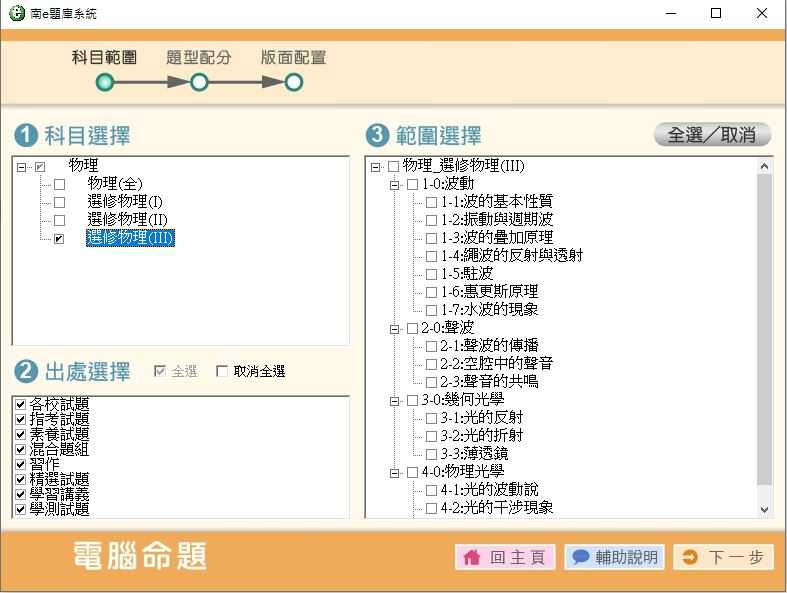This screenshot has height=593, width=787.
Task: Uncheck 學測試題 source
Action: coord(20,509)
